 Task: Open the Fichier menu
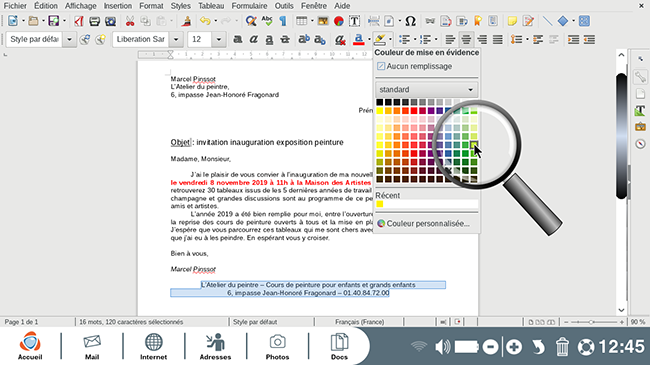point(15,6)
